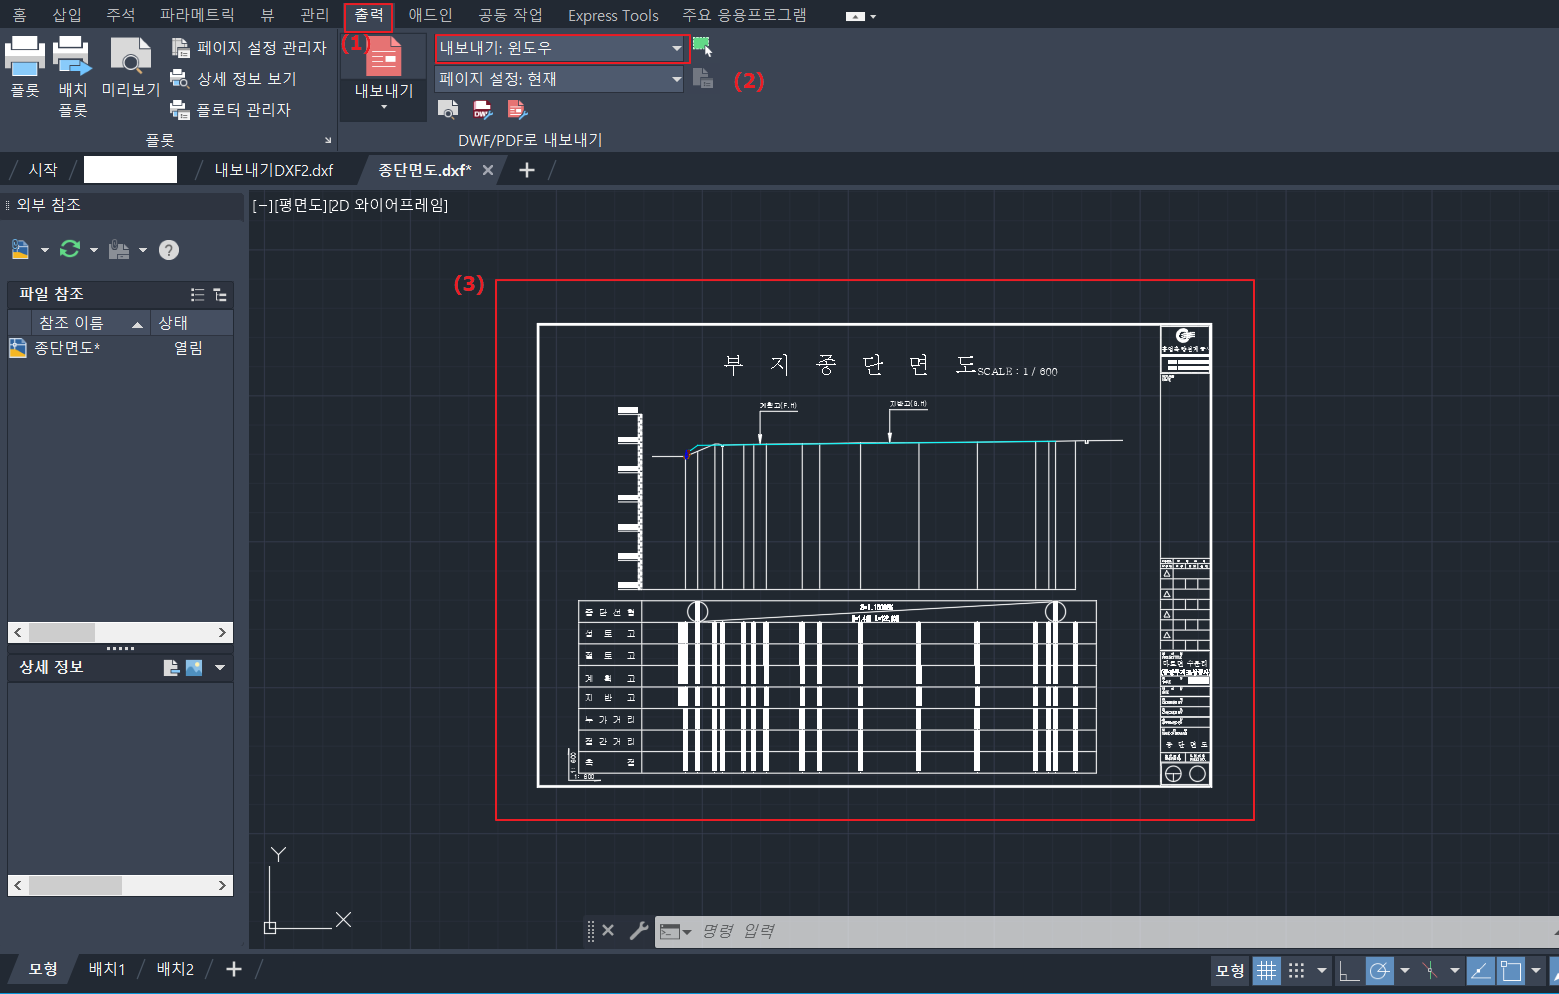Open the Express Tools ribbon tab
The image size is (1559, 994).
(x=613, y=16)
